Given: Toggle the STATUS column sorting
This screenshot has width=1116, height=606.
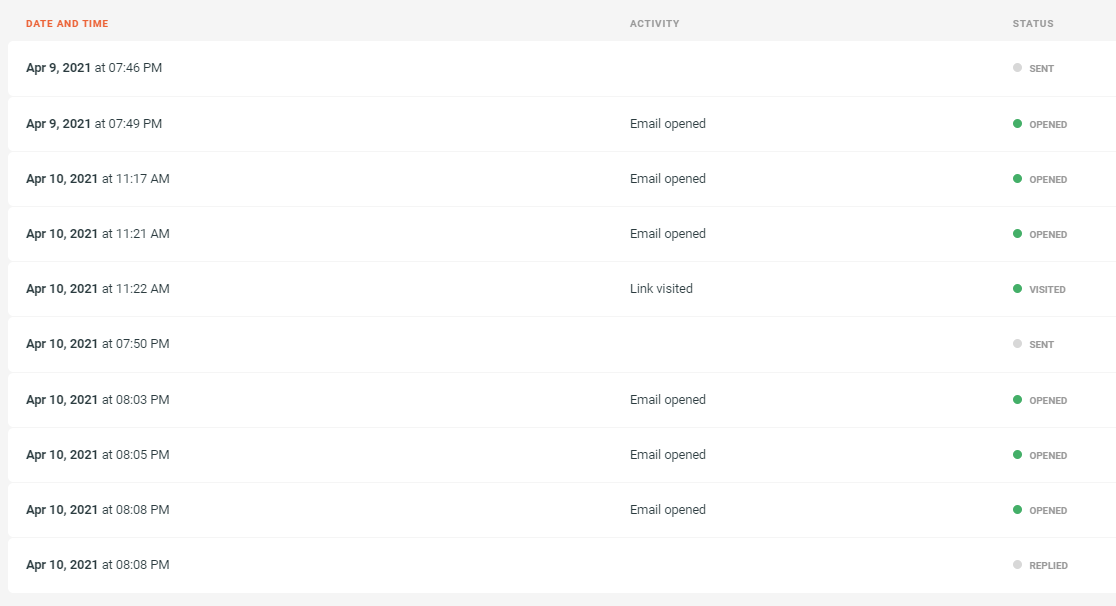Looking at the screenshot, I should click(x=1032, y=23).
